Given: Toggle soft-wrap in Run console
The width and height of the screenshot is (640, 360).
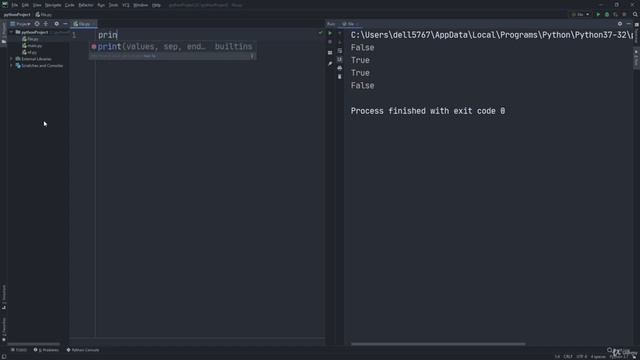Looking at the screenshot, I should click(340, 51).
